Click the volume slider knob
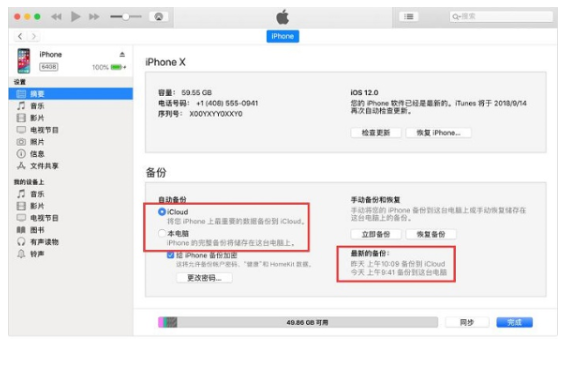 point(126,16)
